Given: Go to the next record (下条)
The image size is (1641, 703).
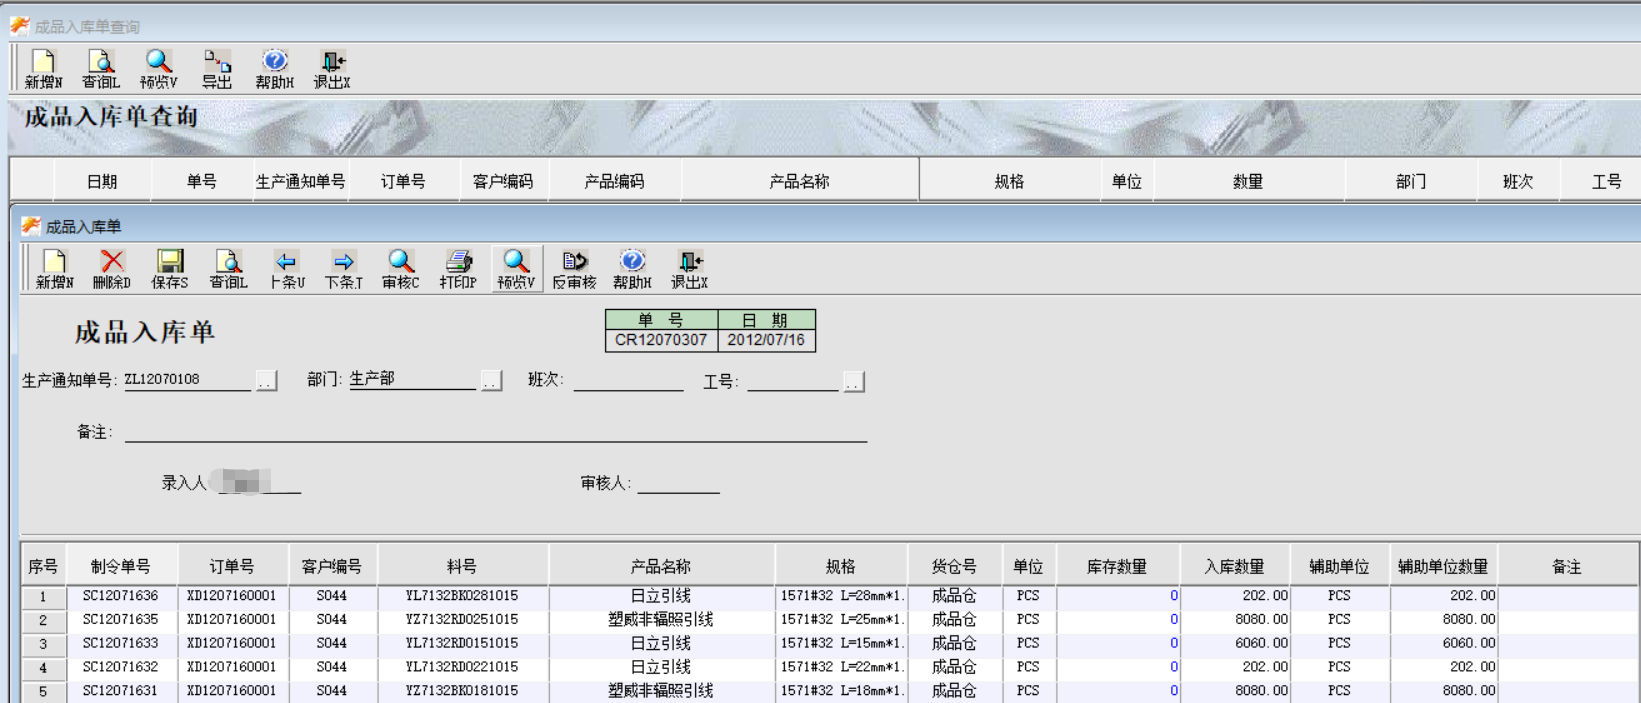Looking at the screenshot, I should 343,268.
